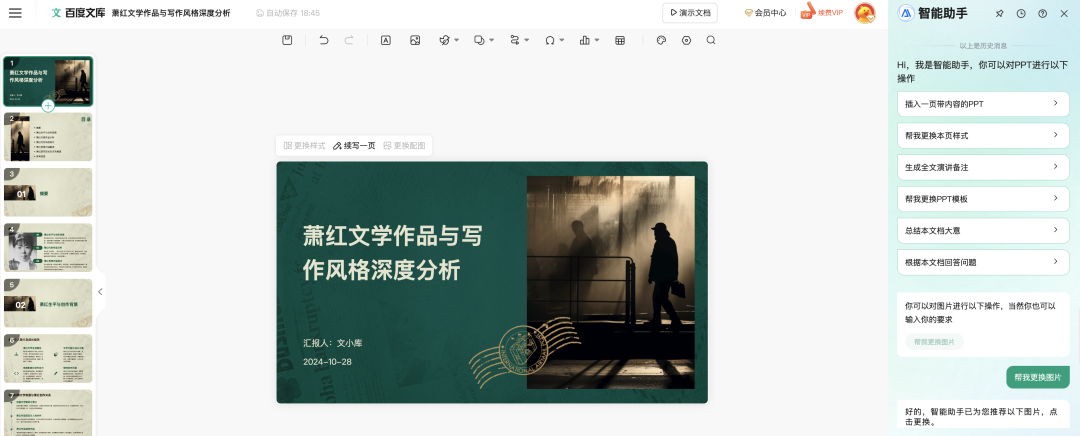This screenshot has width=1080, height=436.
Task: Select the special symbol (Ω) tool
Action: click(x=550, y=41)
